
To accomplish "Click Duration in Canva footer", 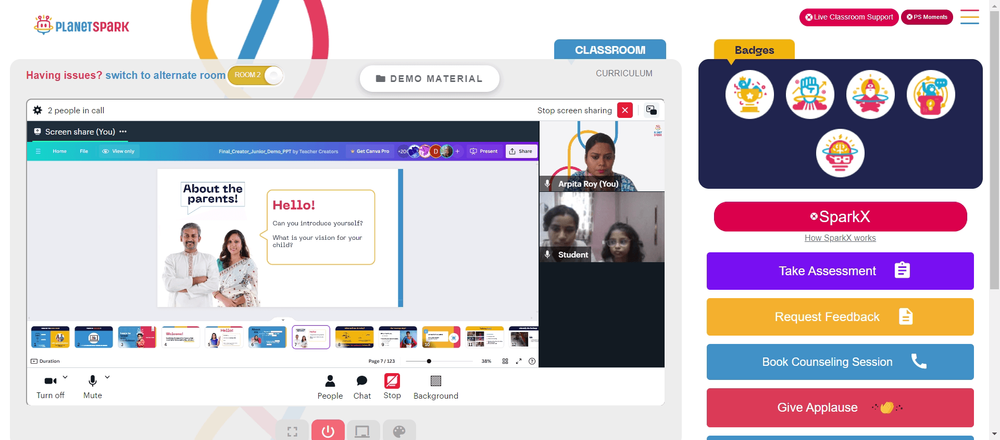I will [x=45, y=361].
